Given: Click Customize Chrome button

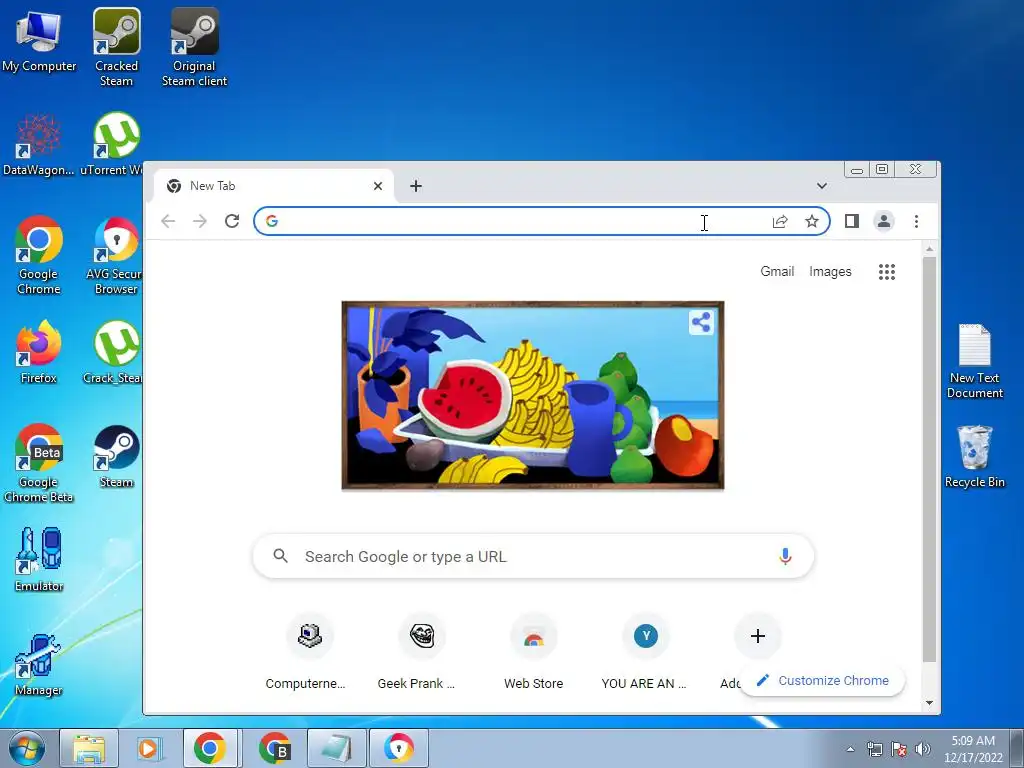Looking at the screenshot, I should (822, 680).
